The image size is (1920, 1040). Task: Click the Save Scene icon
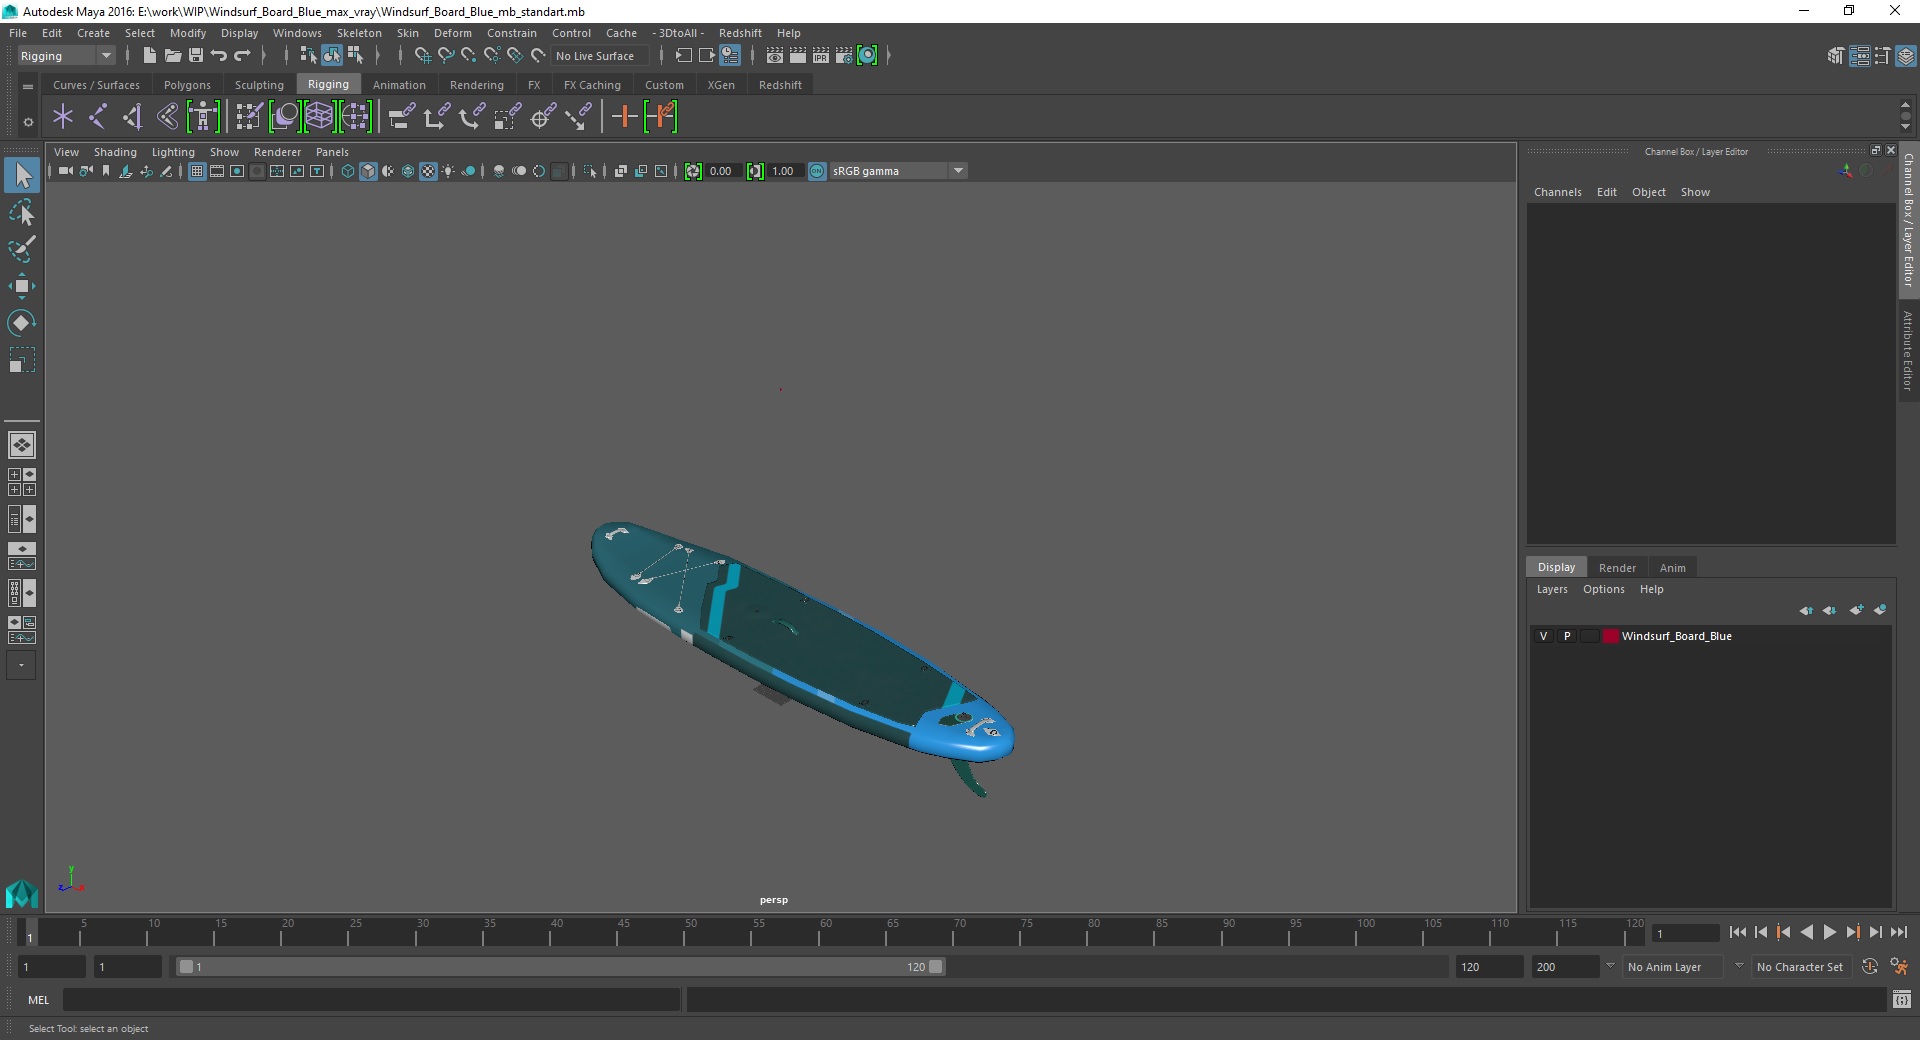[196, 56]
